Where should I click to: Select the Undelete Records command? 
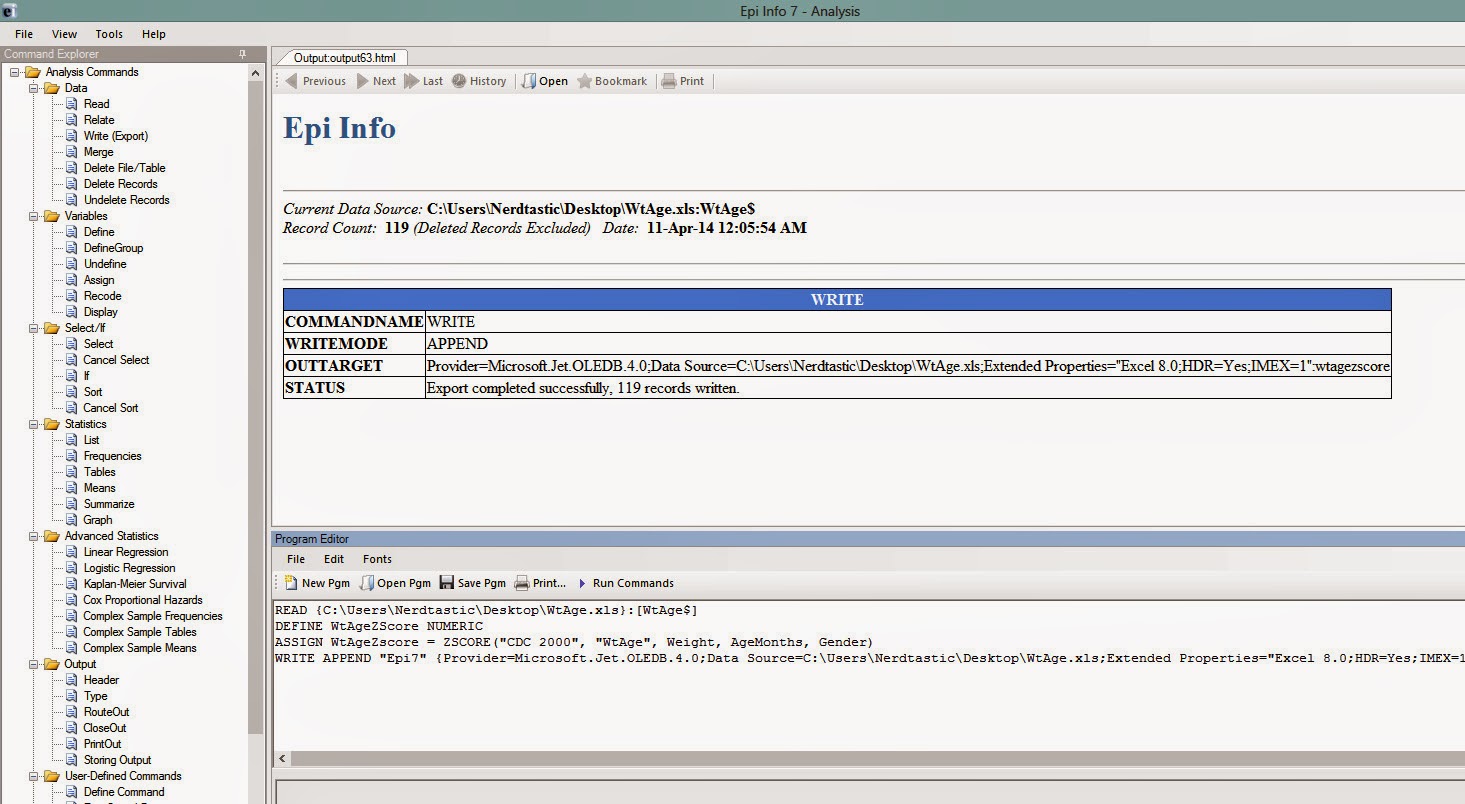(x=127, y=200)
